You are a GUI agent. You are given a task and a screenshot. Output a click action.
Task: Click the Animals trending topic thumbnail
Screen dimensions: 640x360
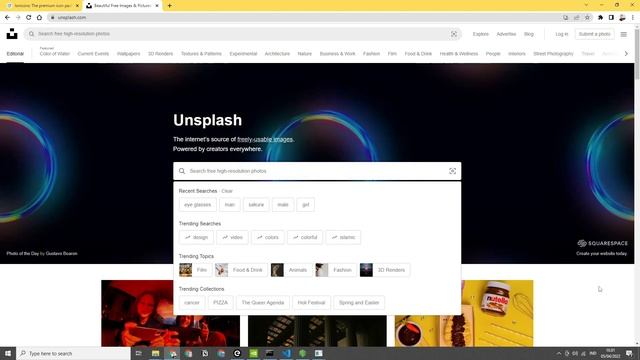tap(277, 270)
